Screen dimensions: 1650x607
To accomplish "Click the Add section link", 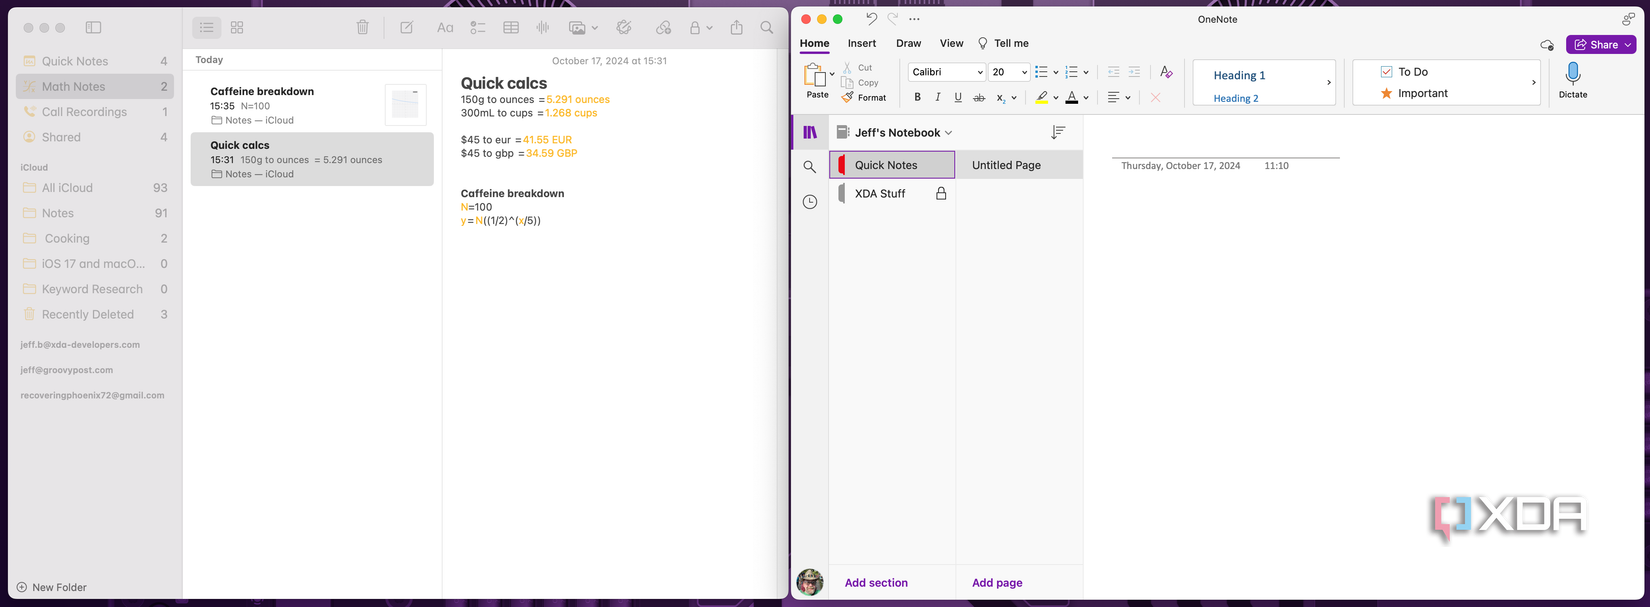I will coord(876,582).
